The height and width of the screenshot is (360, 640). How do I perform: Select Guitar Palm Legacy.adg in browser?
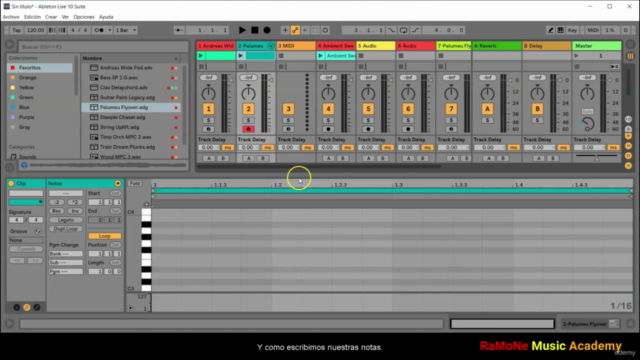pos(127,98)
